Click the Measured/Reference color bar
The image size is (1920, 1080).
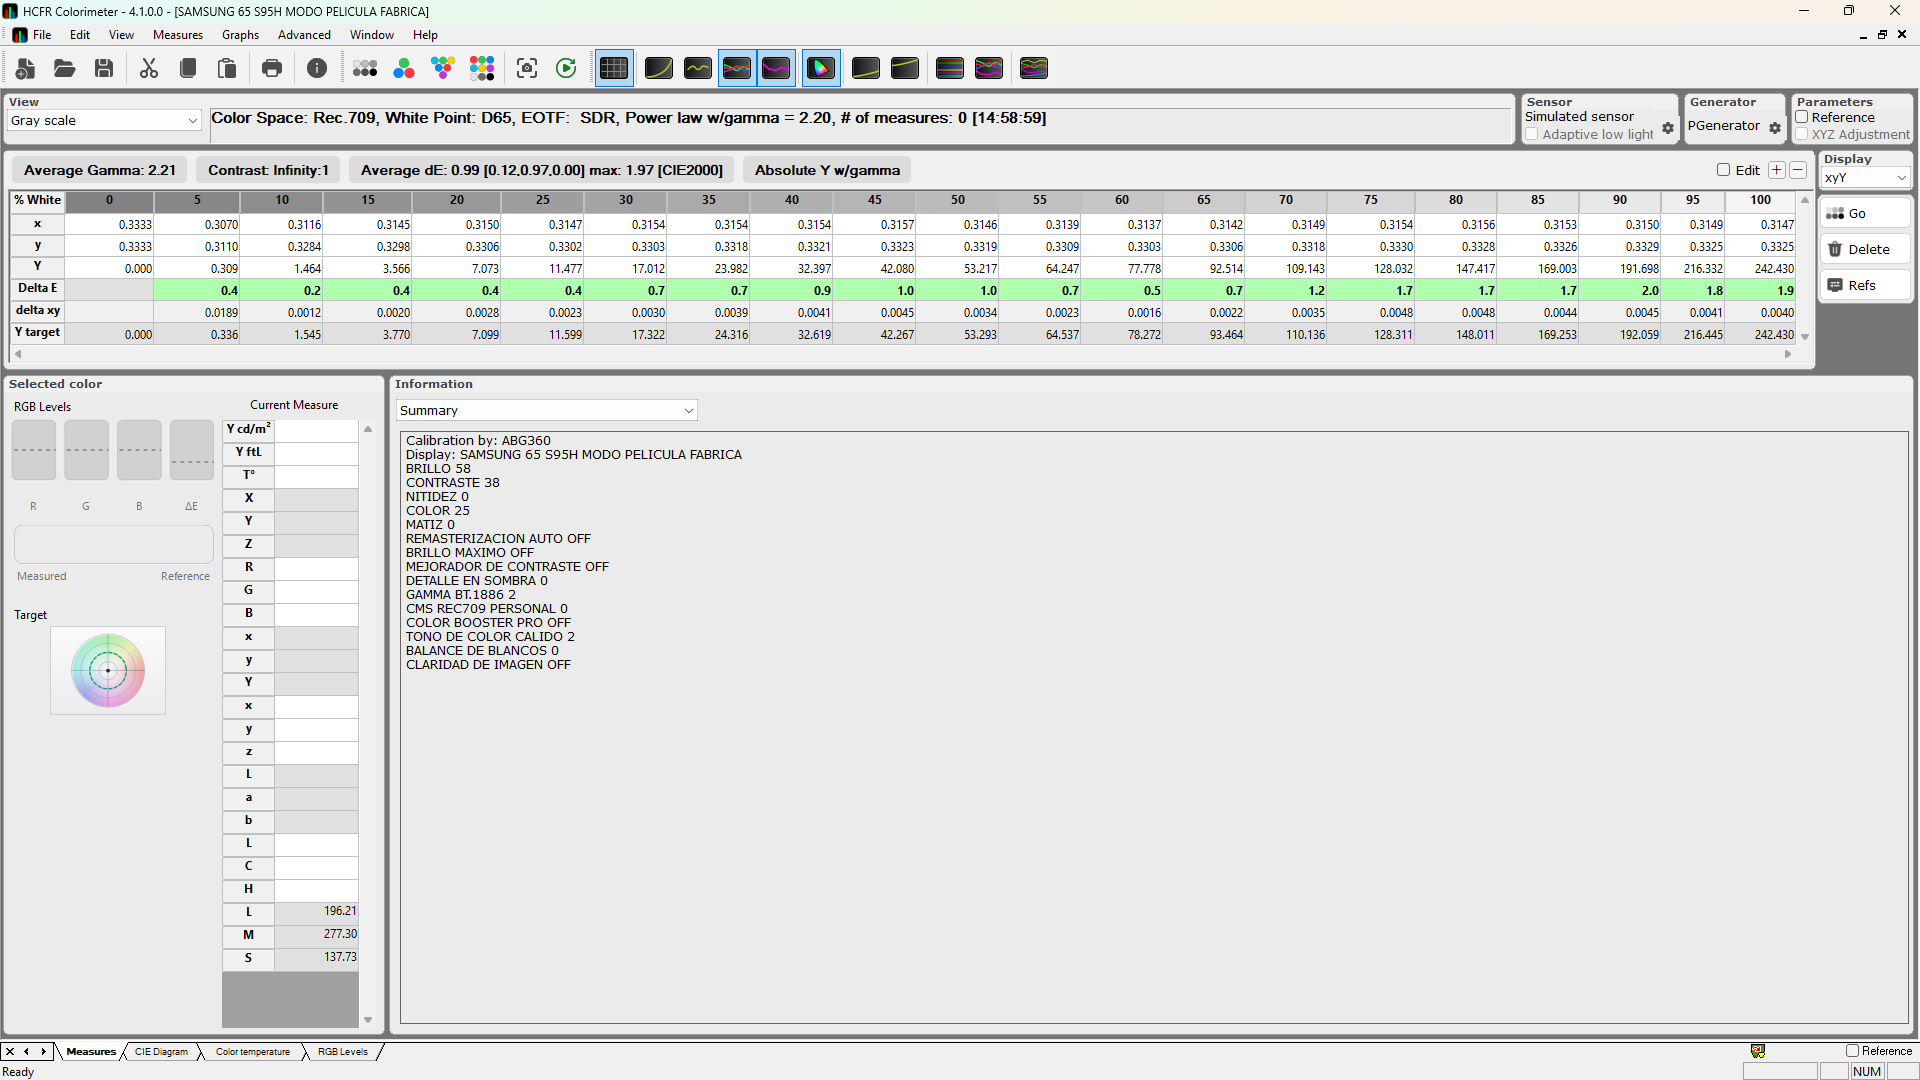click(114, 544)
